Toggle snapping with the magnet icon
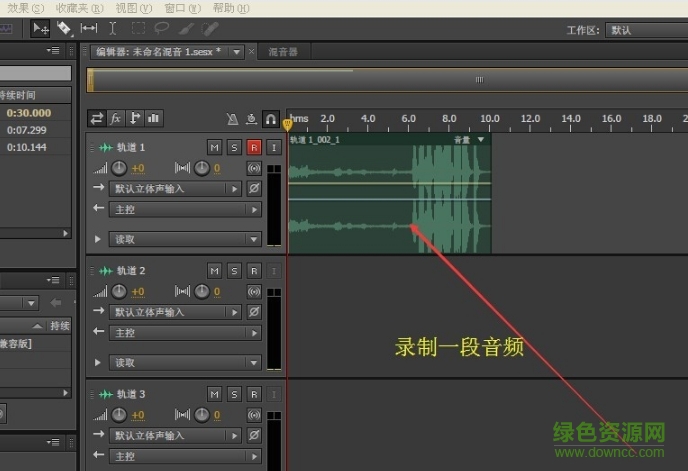Viewport: 688px width, 471px height. pyautogui.click(x=271, y=118)
